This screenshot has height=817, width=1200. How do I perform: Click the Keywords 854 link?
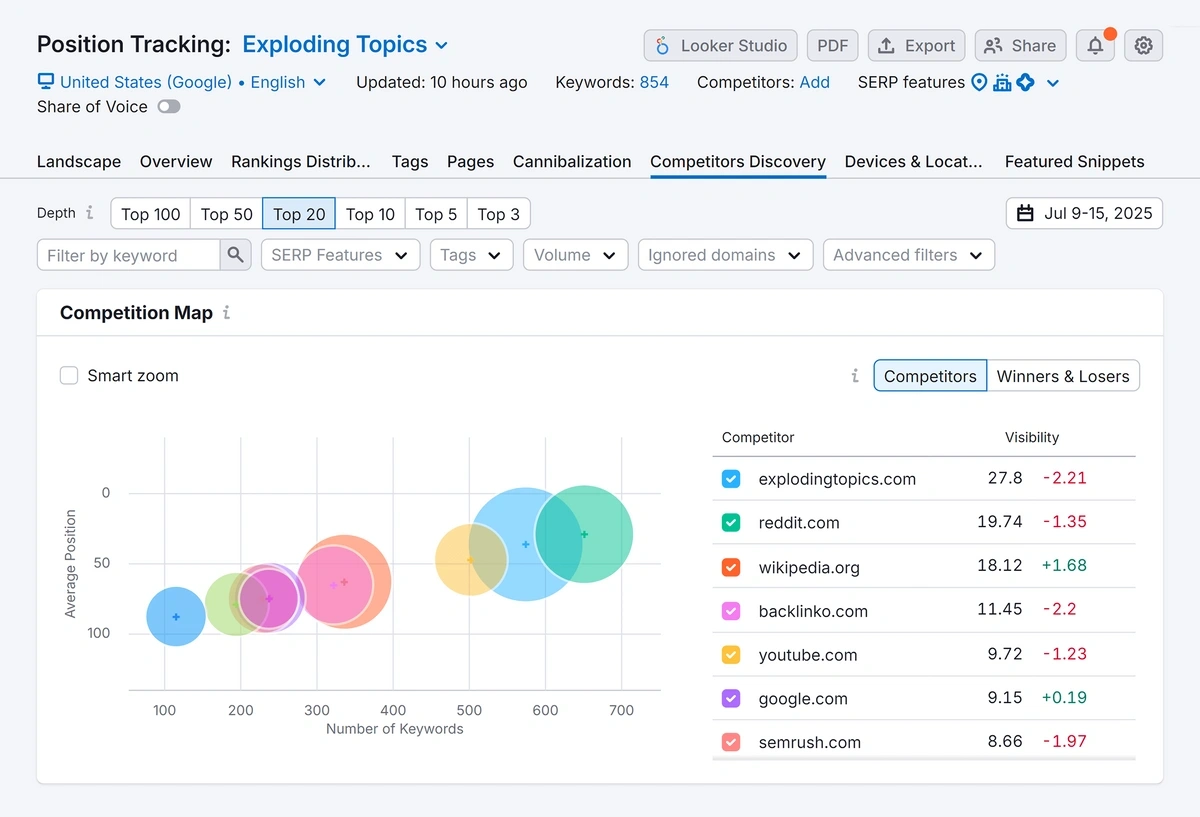click(654, 82)
